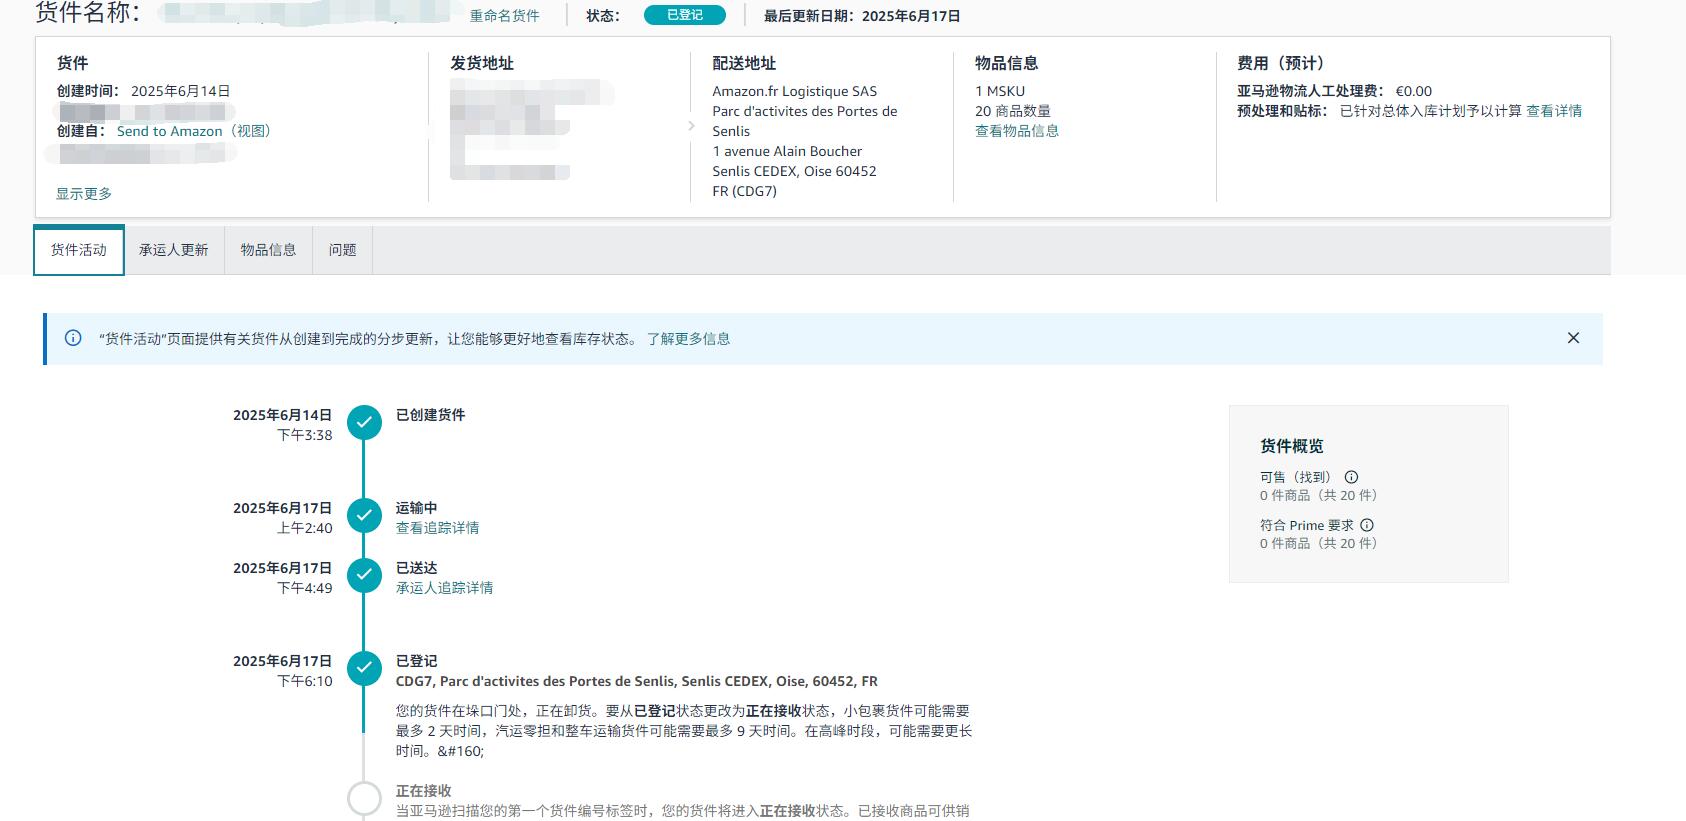The height and width of the screenshot is (821, 1686).
Task: Open the 问题 tab
Action: (342, 250)
